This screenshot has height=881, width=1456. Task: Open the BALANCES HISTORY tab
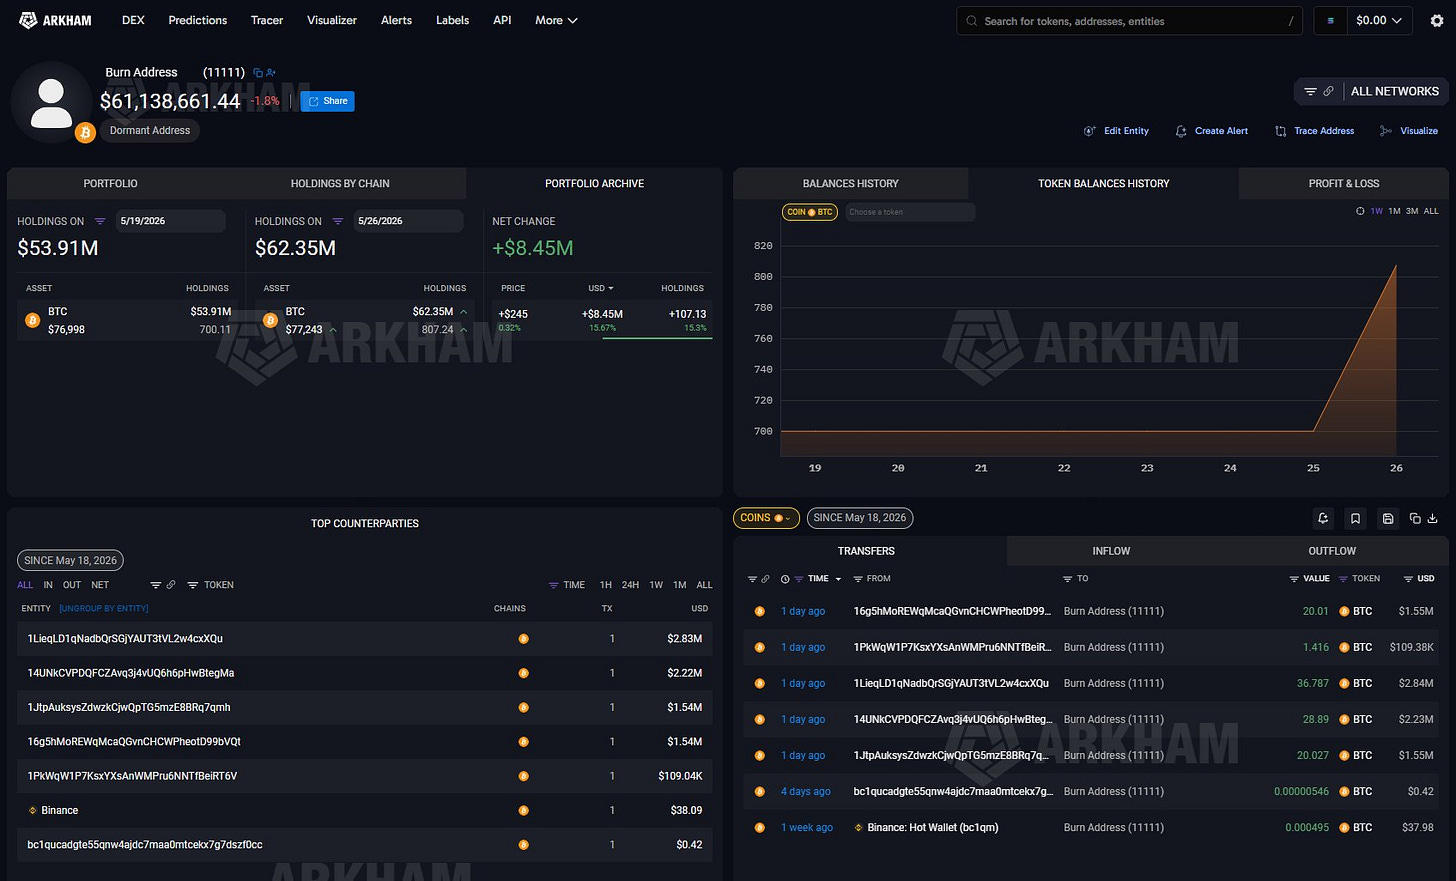851,184
